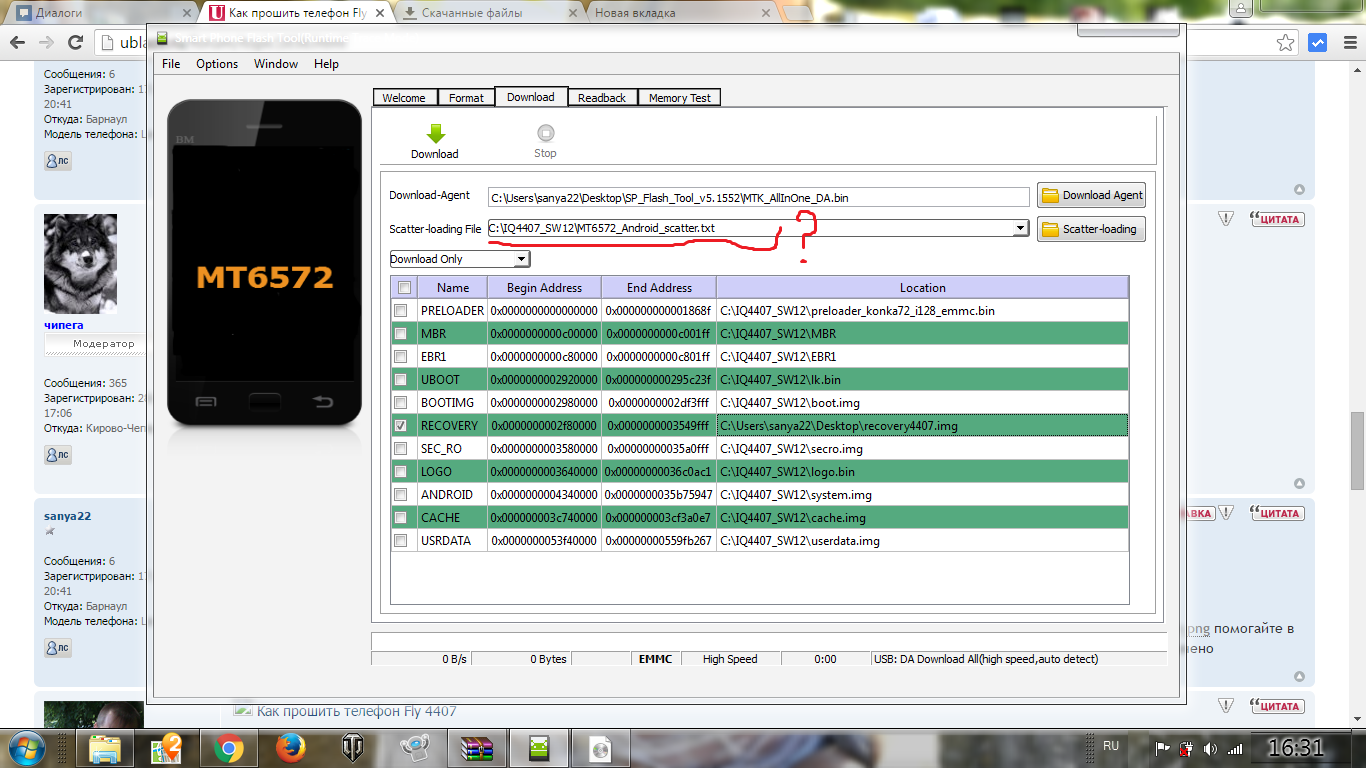Toggle the UBOOT checkbox

point(401,380)
